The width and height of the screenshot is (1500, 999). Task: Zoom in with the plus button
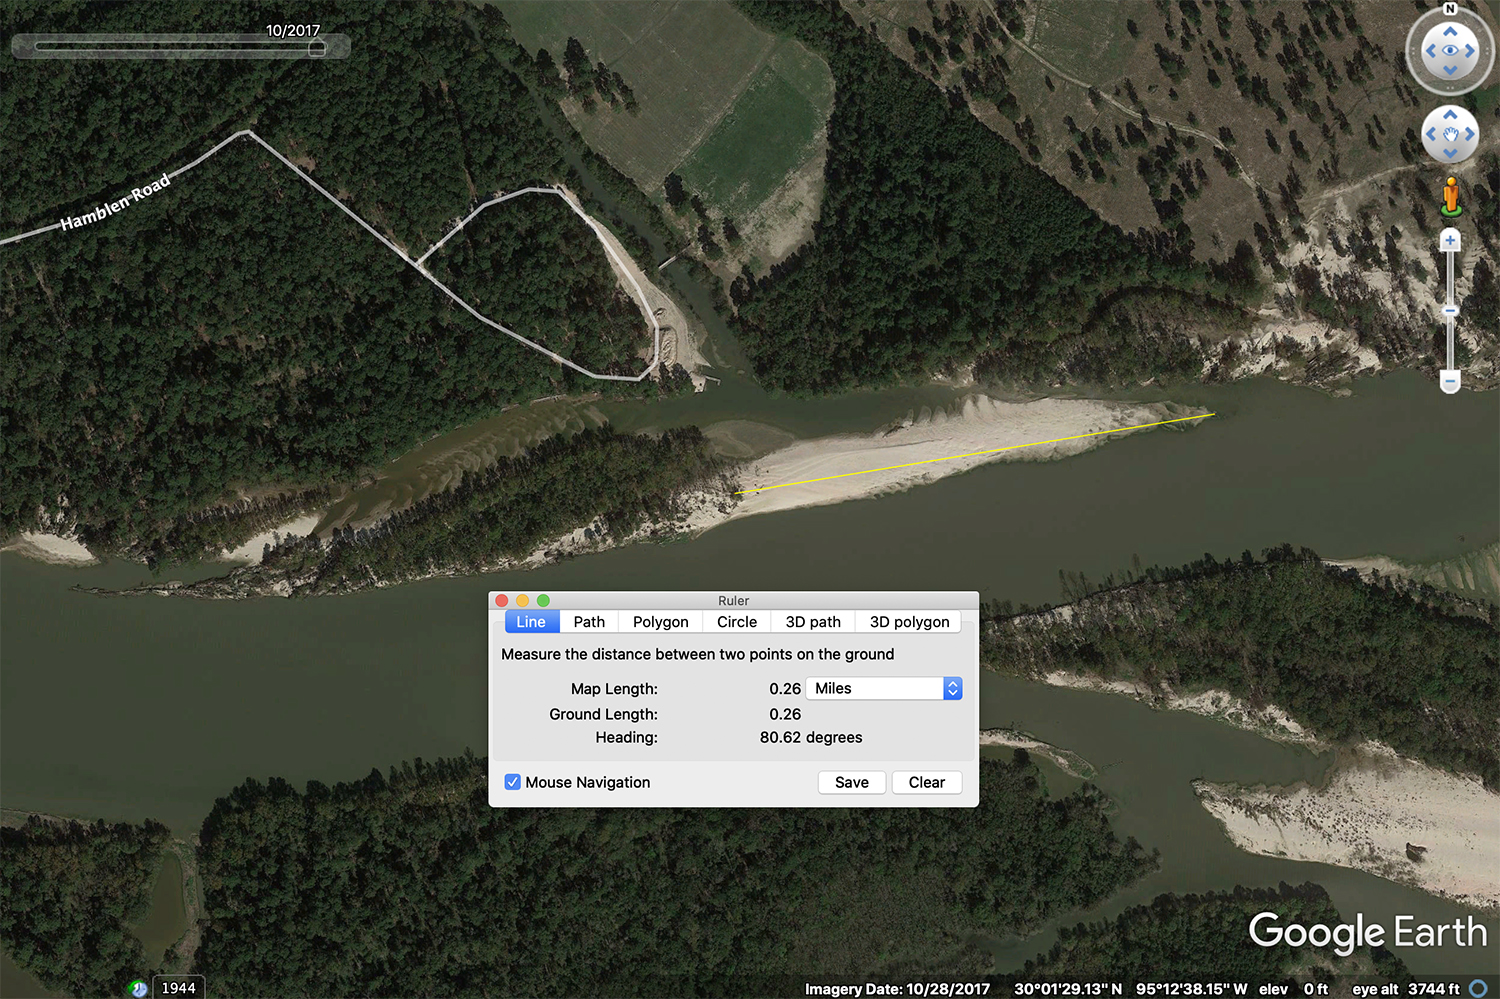(1450, 240)
